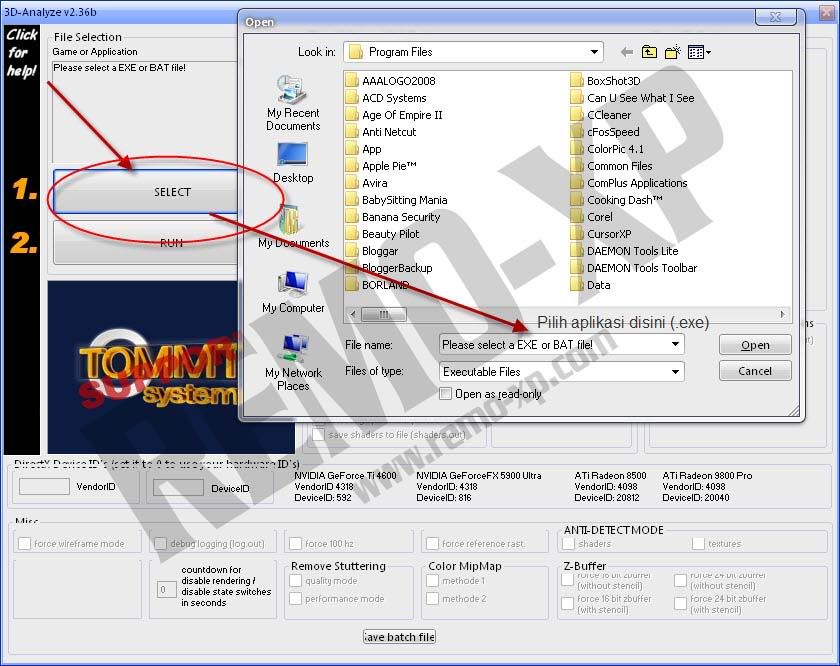
Task: Click the Open button
Action: 755,345
